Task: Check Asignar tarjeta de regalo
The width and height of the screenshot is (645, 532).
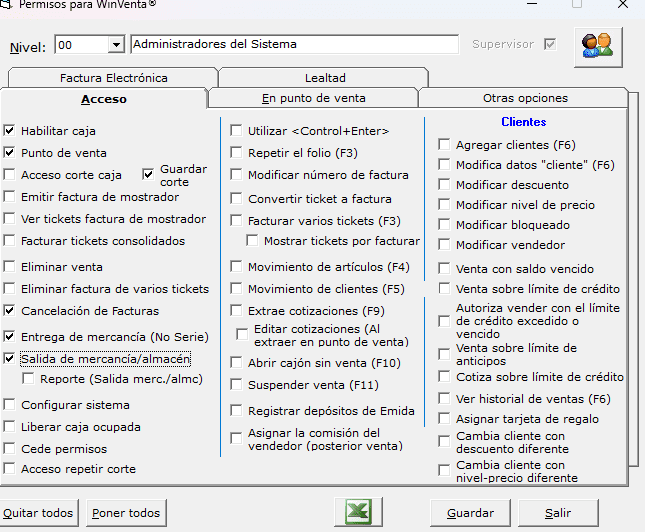Action: (444, 419)
